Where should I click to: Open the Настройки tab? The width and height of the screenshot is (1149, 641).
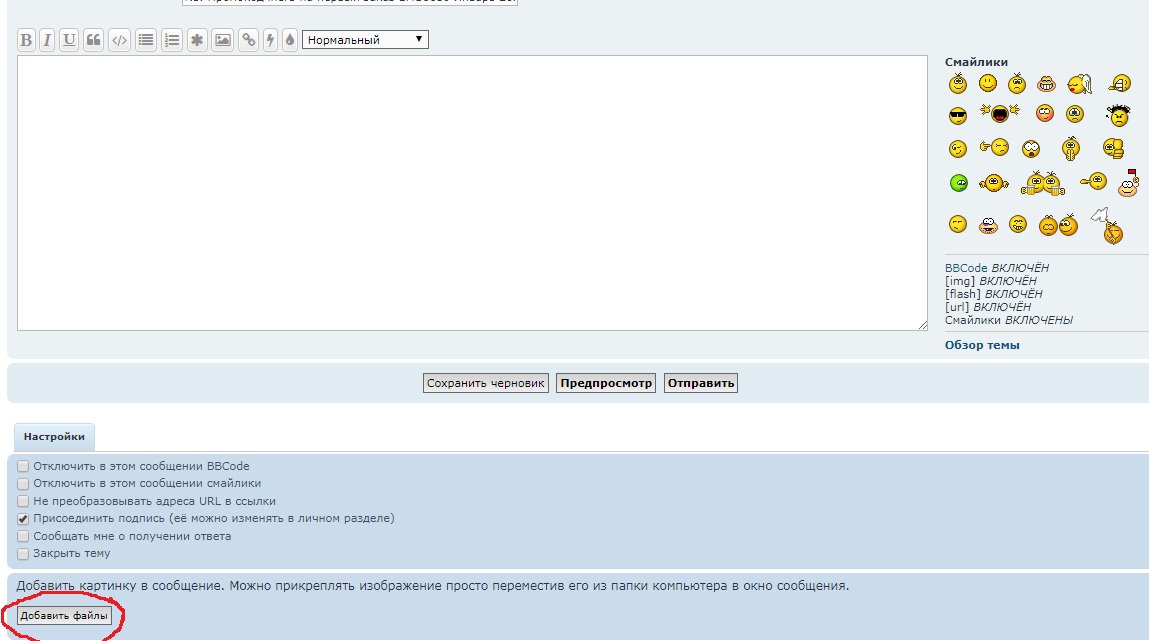(x=54, y=437)
